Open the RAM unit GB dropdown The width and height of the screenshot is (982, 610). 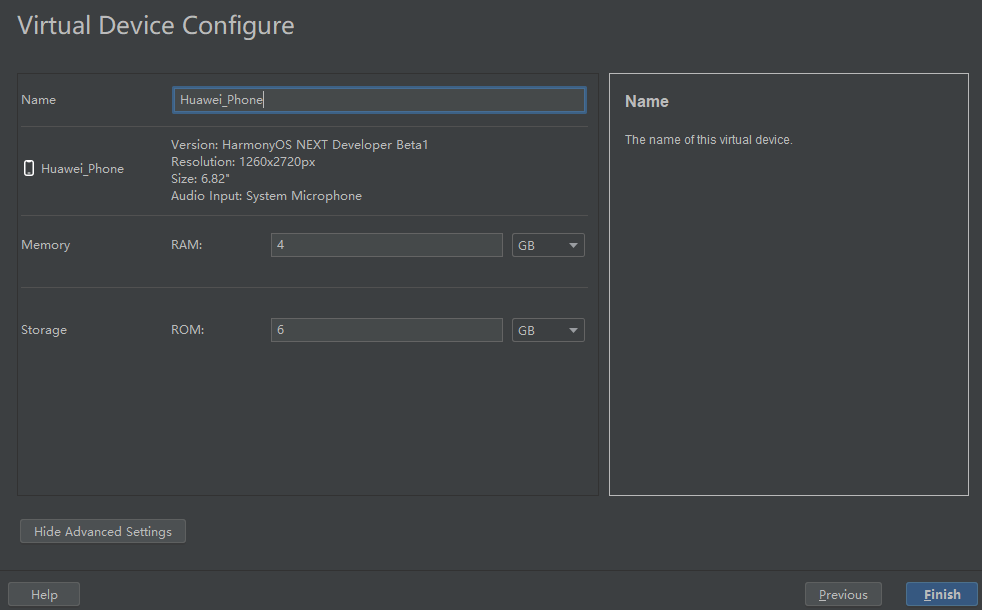pos(548,245)
